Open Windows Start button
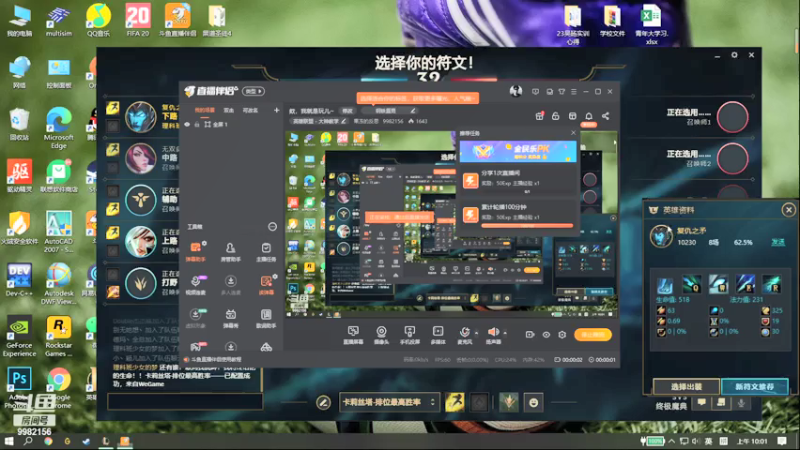 click(x=9, y=441)
